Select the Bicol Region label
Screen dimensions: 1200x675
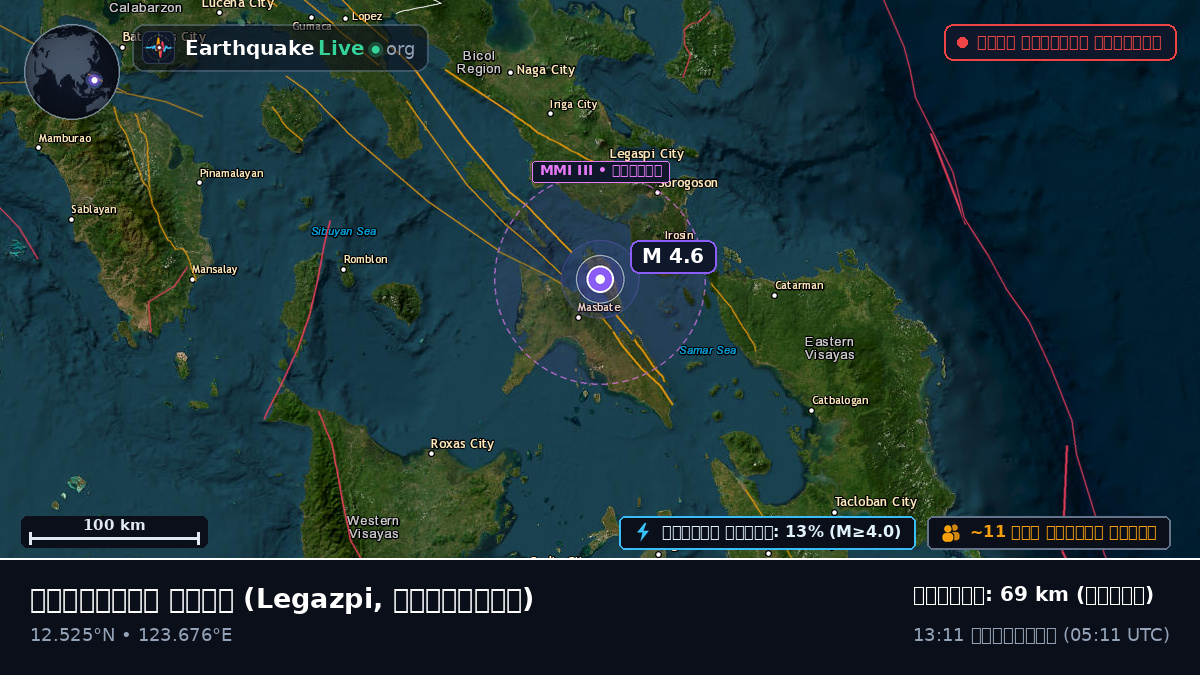(479, 62)
